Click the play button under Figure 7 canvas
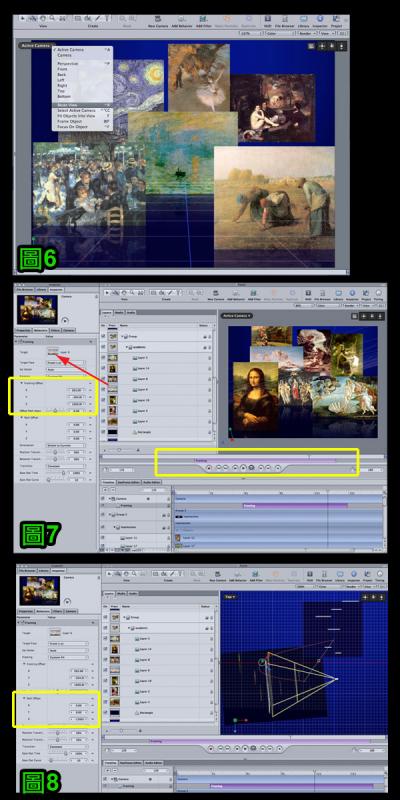Image resolution: width=400 pixels, height=800 pixels. point(243,467)
